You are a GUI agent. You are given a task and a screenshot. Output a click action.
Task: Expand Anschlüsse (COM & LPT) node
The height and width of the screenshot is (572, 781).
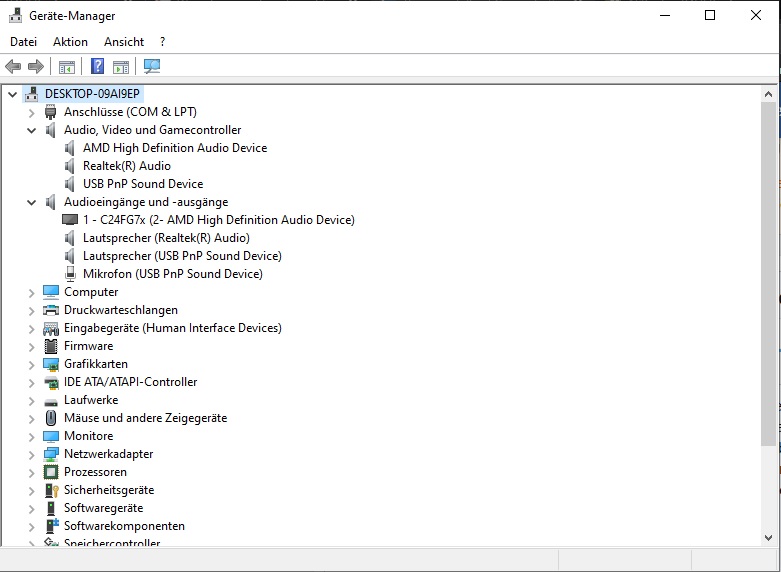(31, 113)
